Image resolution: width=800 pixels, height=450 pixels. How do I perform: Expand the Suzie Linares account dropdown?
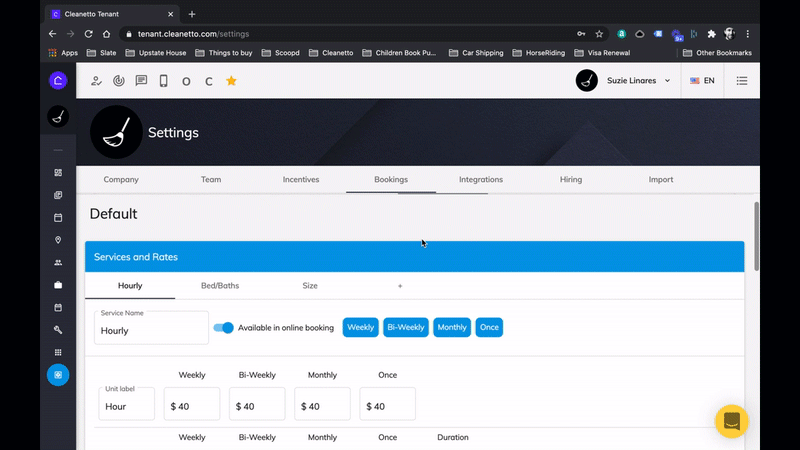pos(624,81)
